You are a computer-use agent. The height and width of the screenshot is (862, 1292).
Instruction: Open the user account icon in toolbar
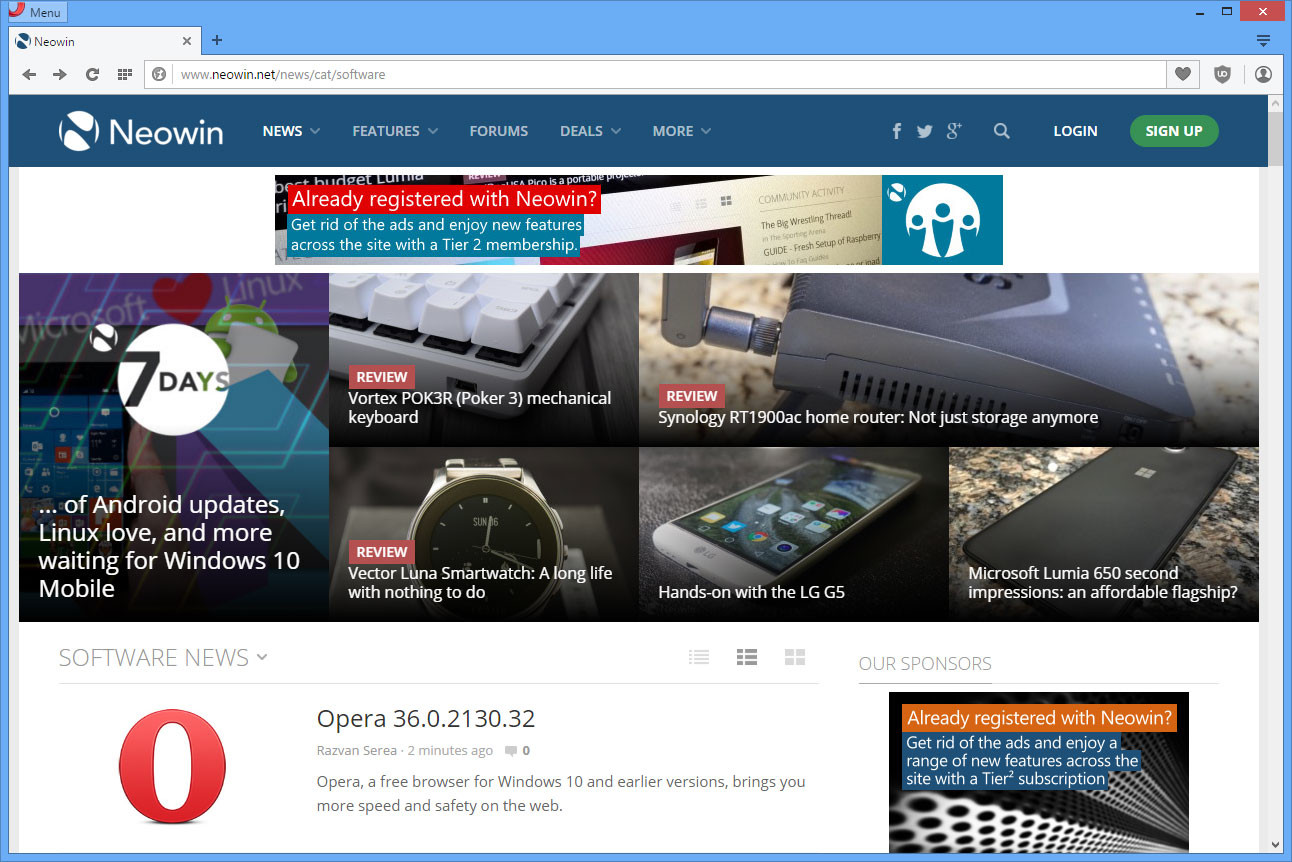pos(1263,74)
